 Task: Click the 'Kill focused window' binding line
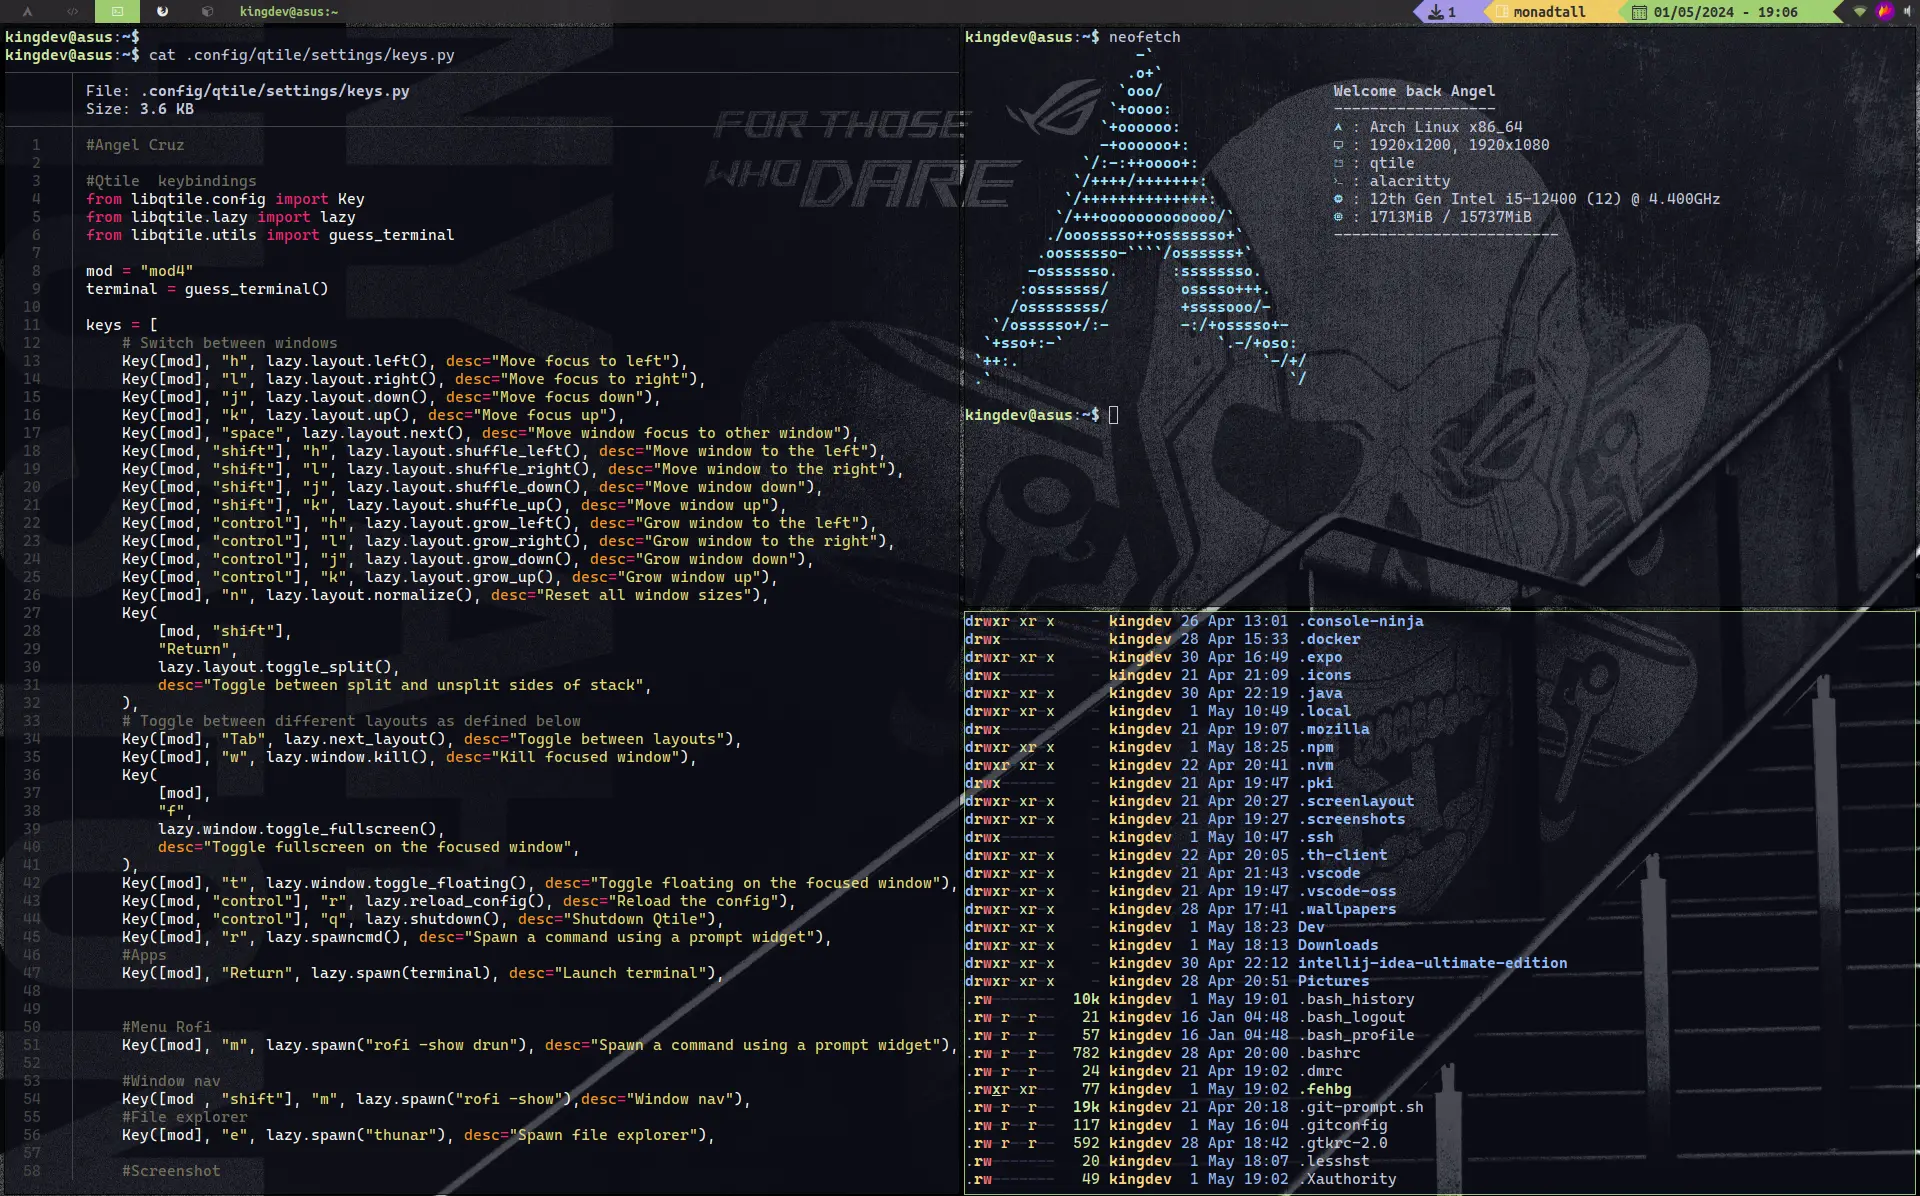coord(409,757)
